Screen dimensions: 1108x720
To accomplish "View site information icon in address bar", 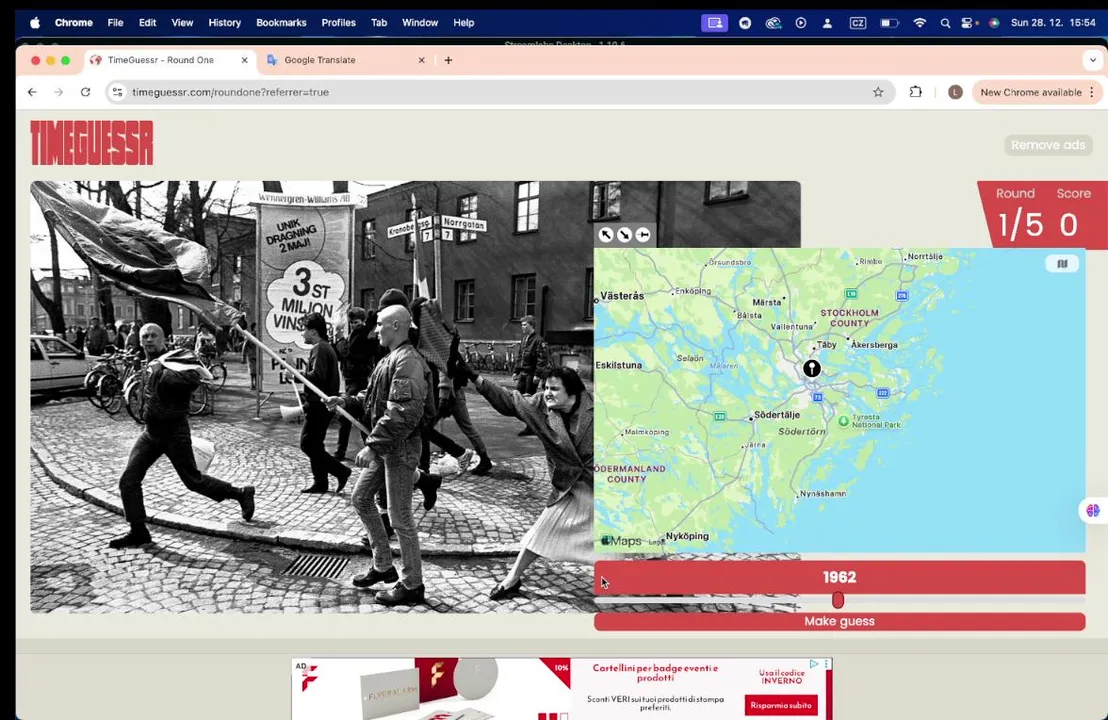I will click(117, 92).
